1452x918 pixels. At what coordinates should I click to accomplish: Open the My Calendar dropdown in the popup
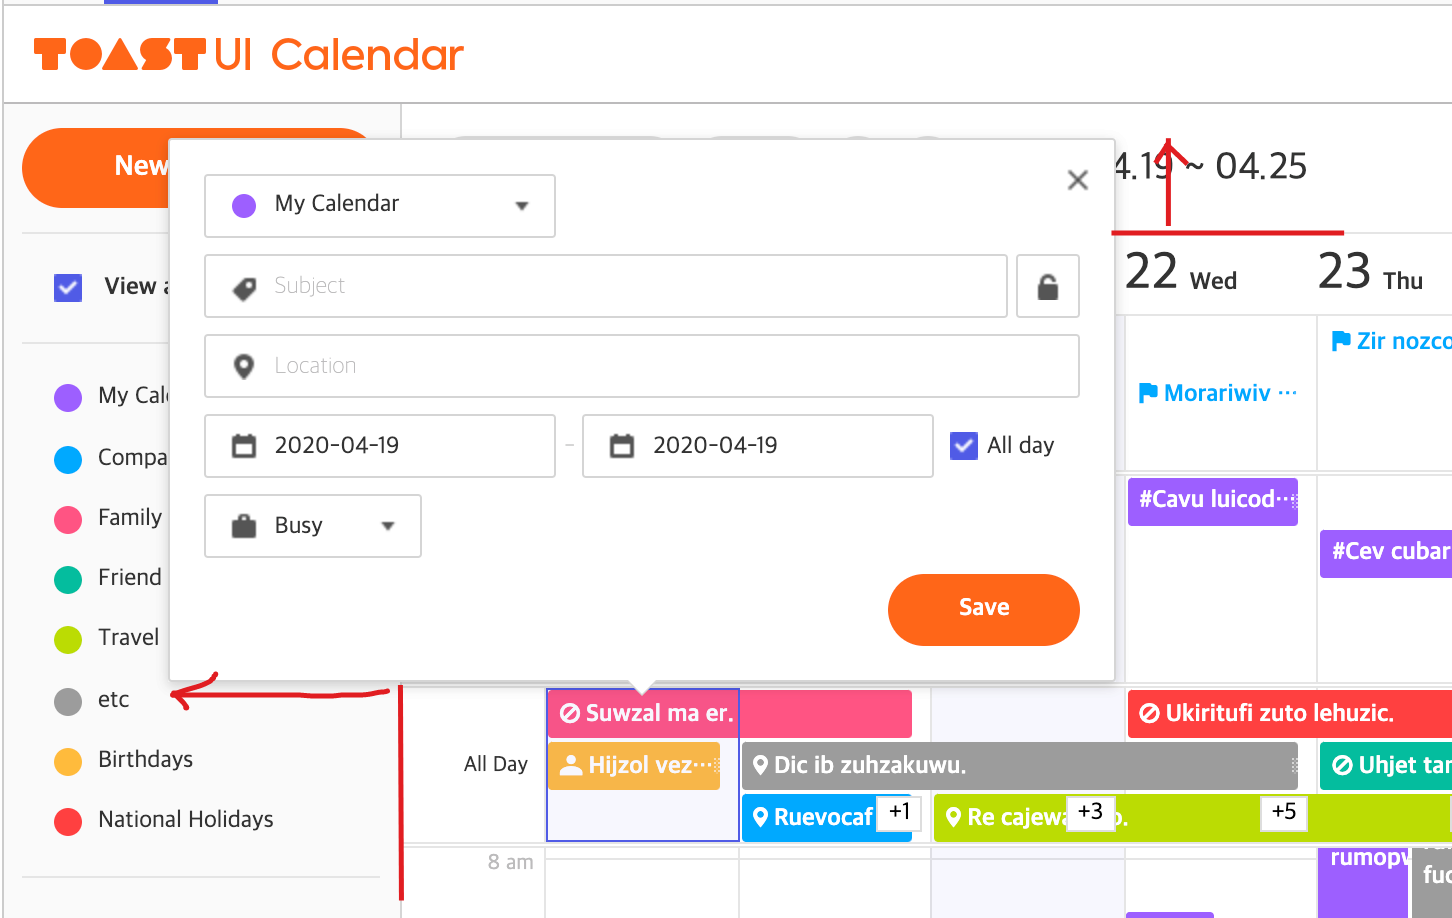(x=521, y=205)
